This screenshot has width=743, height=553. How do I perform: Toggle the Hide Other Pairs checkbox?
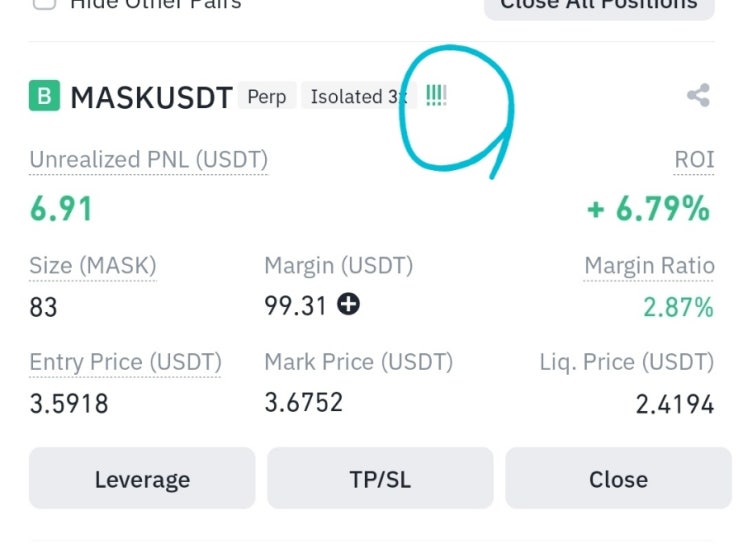[x=44, y=3]
